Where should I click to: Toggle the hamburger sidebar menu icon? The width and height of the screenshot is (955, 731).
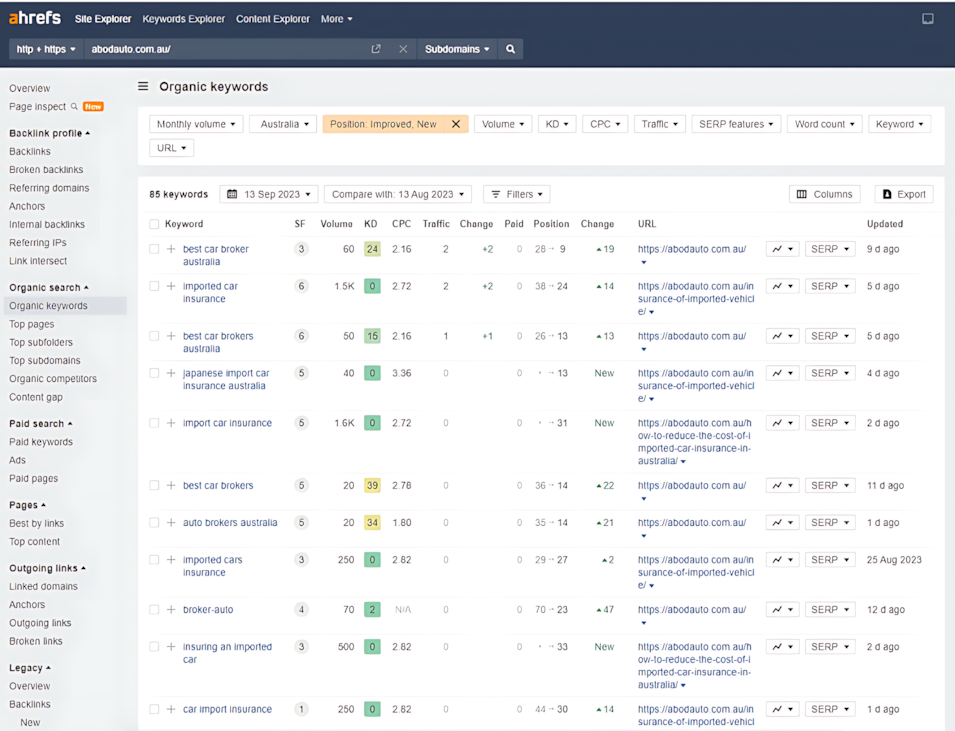click(x=143, y=87)
